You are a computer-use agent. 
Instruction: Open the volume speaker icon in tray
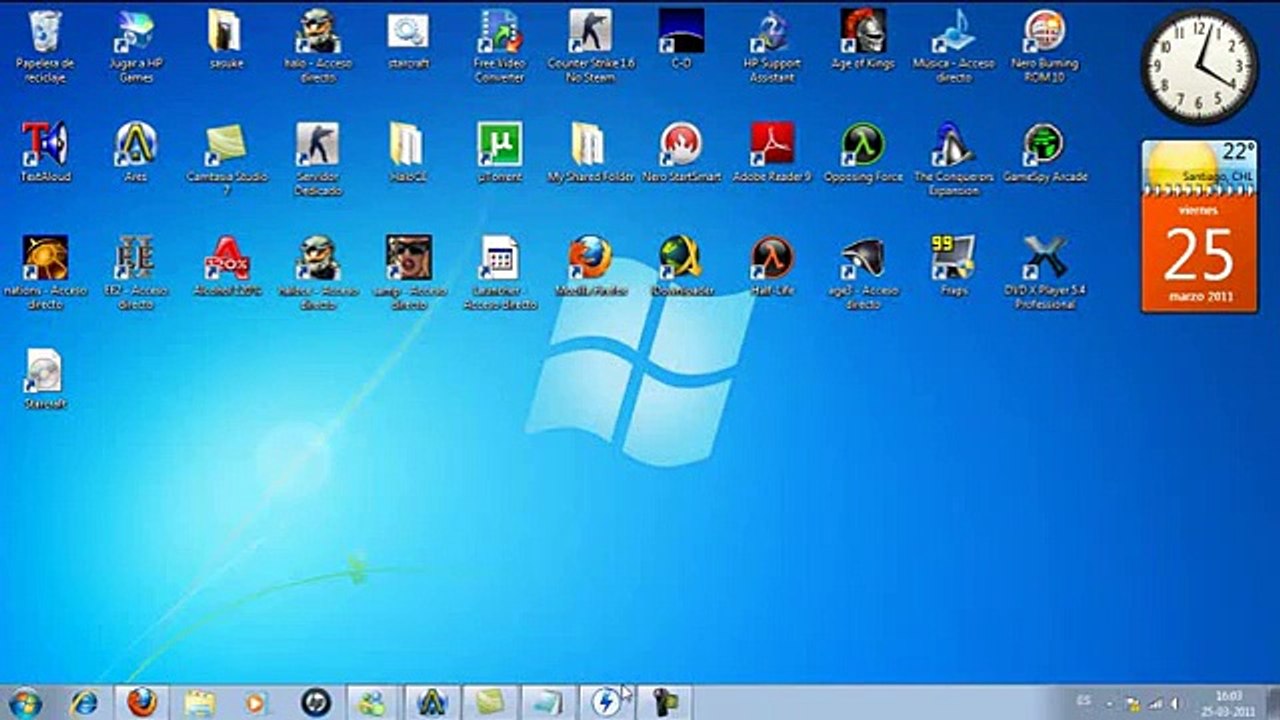(1177, 703)
